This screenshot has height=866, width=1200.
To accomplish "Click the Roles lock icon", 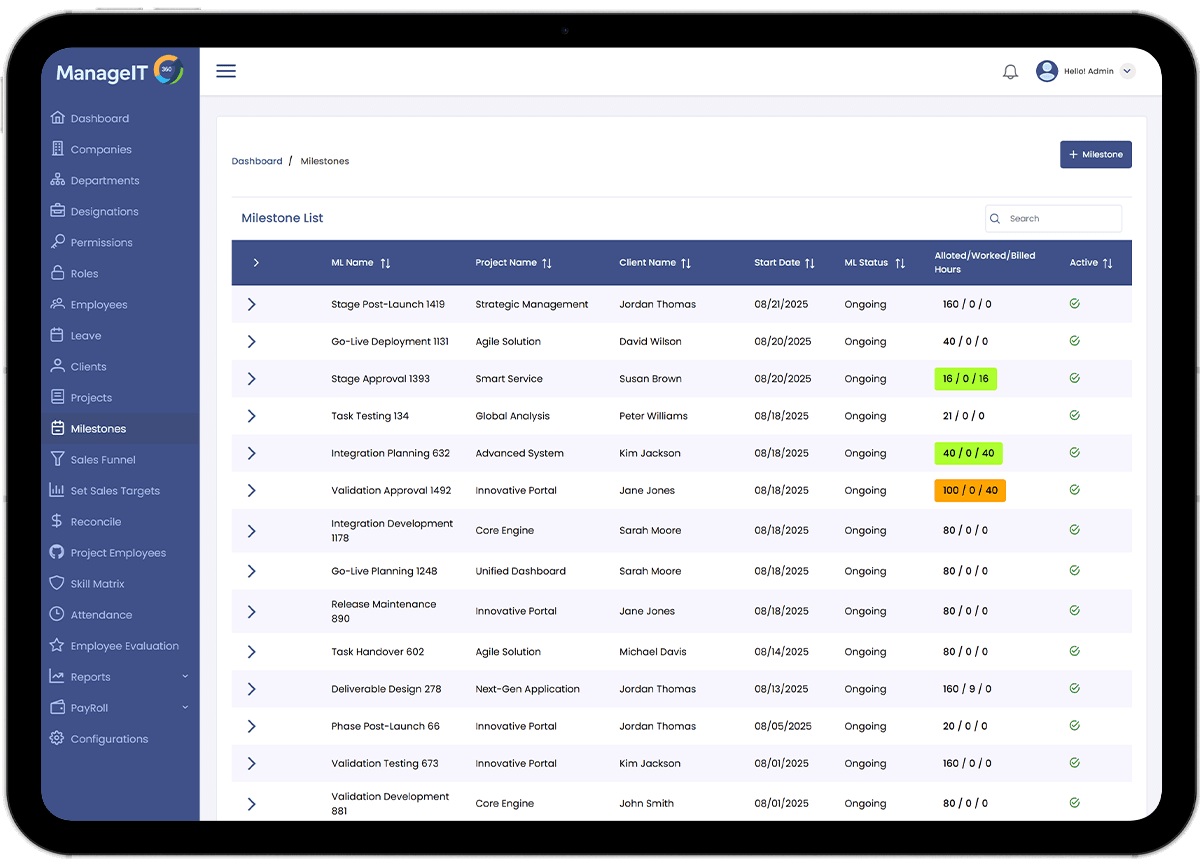I will click(x=58, y=273).
